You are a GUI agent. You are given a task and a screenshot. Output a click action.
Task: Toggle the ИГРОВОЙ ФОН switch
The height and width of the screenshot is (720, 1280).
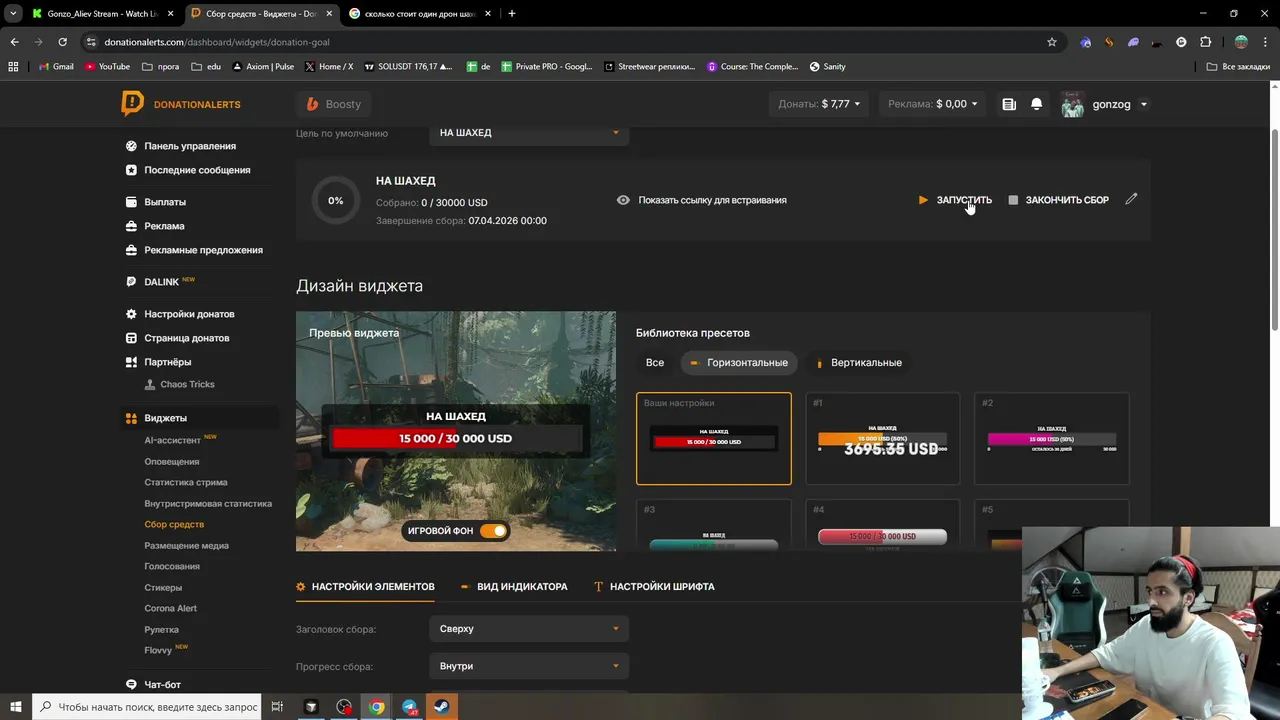(493, 531)
